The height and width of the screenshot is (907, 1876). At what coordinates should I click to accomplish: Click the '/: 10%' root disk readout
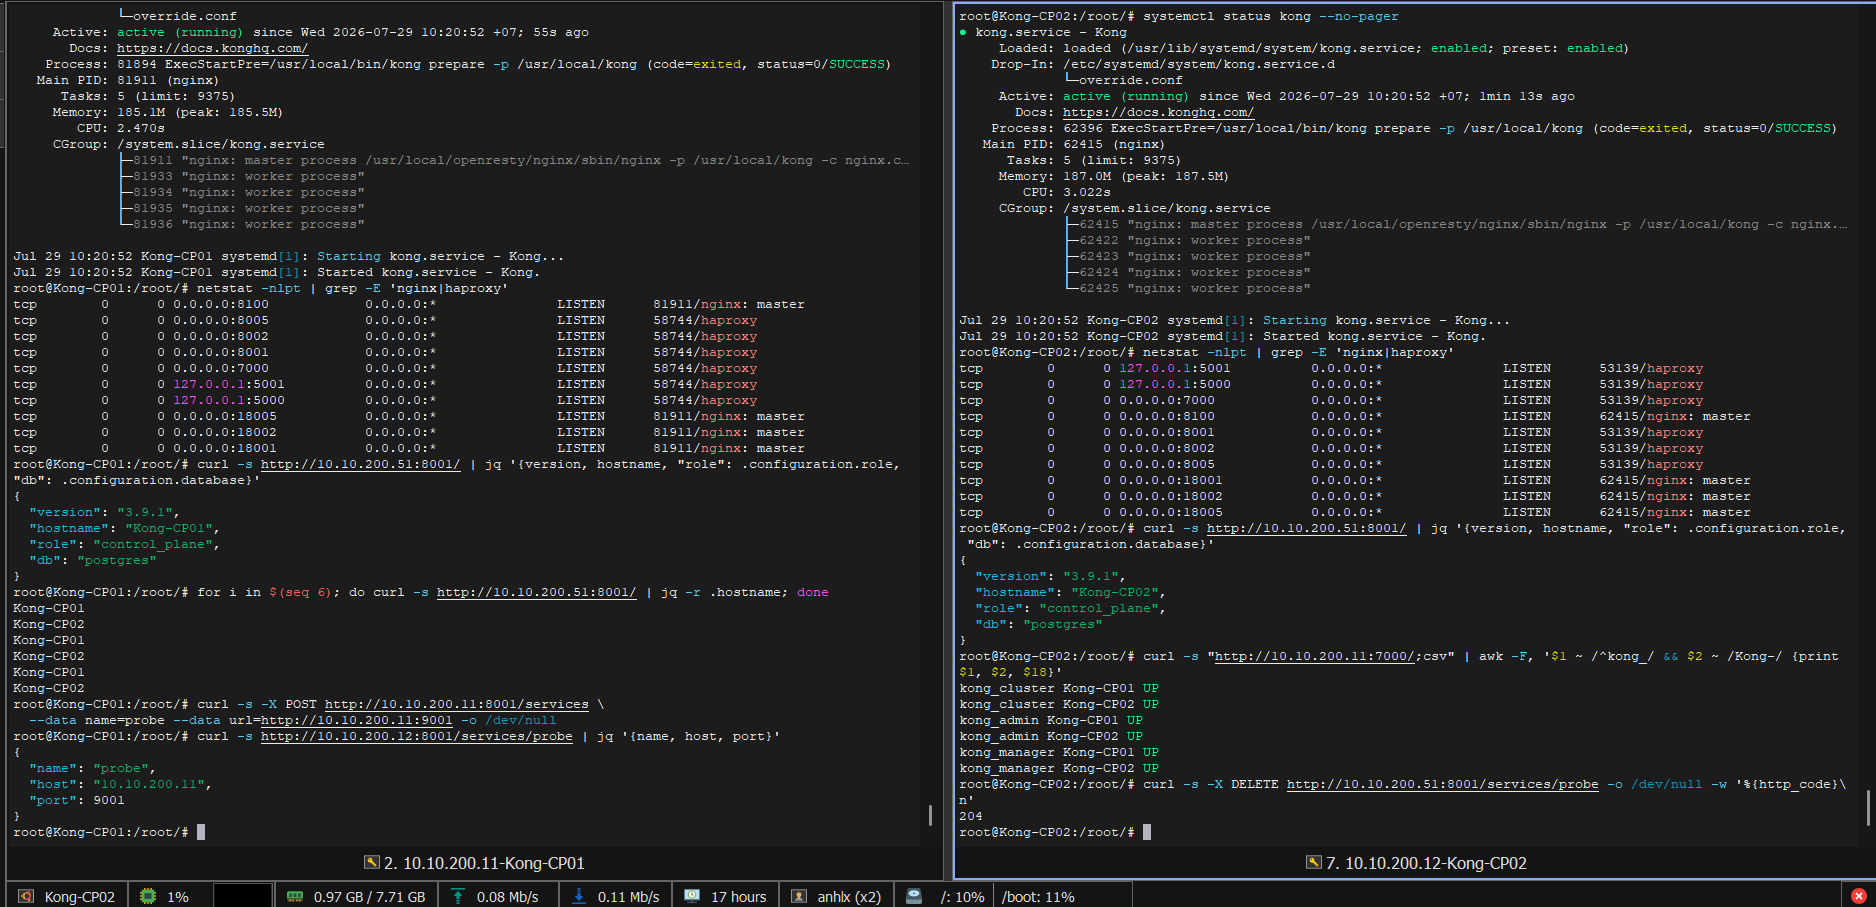tap(962, 897)
